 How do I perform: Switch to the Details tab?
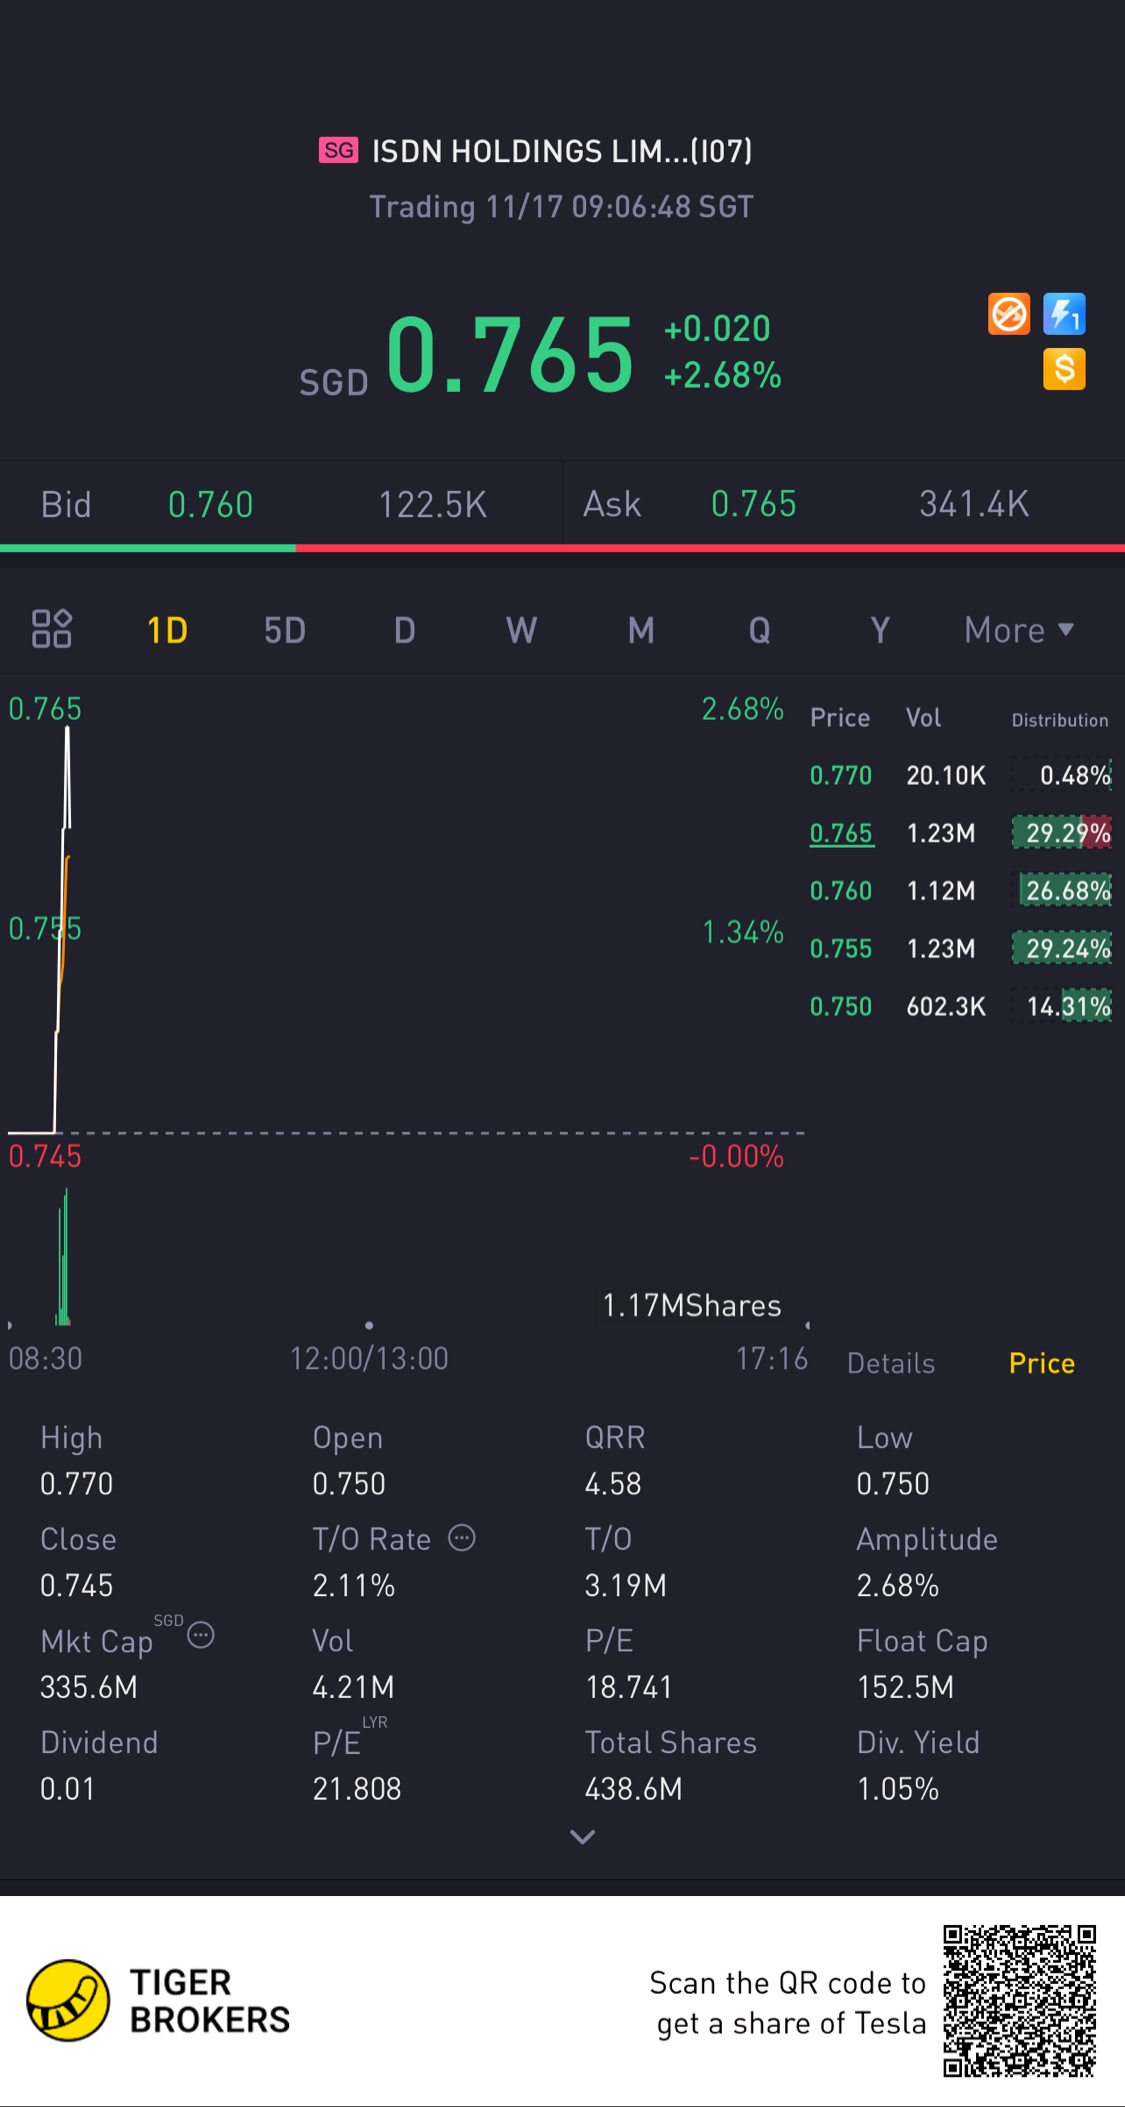pos(890,1363)
